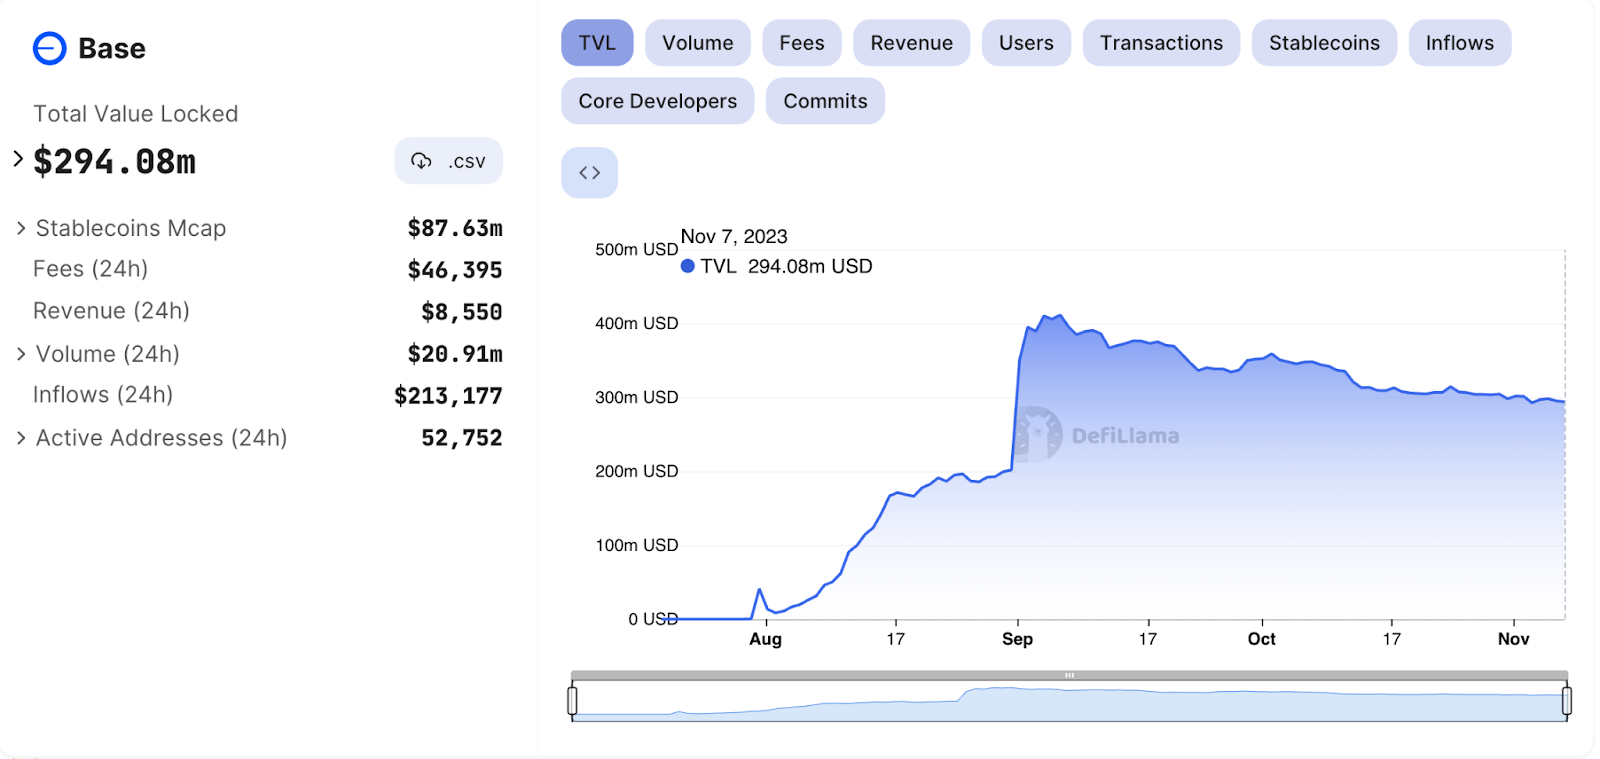Expand the Active Addresses (24h) row
1600x759 pixels.
tap(21, 438)
